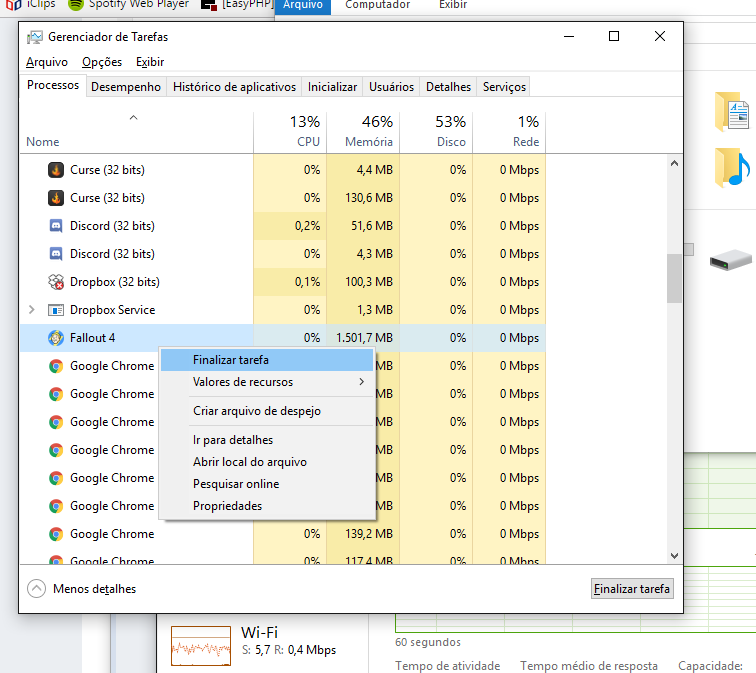The image size is (756, 673).
Task: Click the Arquivo ribbon tab in the background window
Action: (303, 5)
